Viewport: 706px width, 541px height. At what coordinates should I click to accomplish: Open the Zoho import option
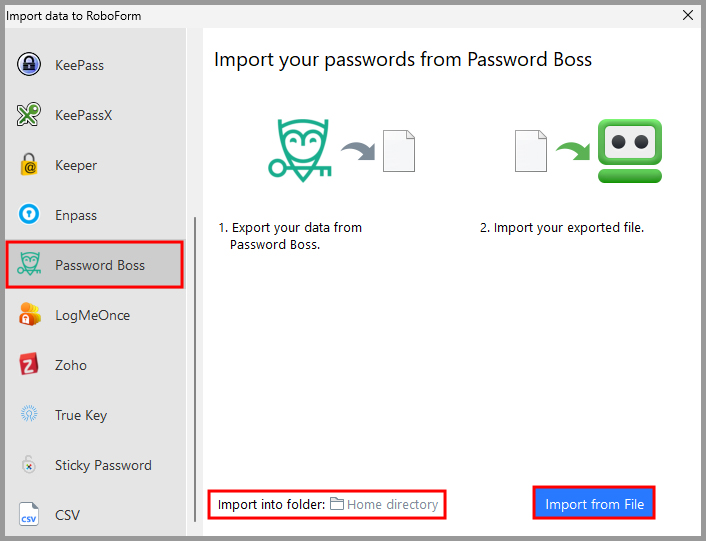click(x=70, y=365)
